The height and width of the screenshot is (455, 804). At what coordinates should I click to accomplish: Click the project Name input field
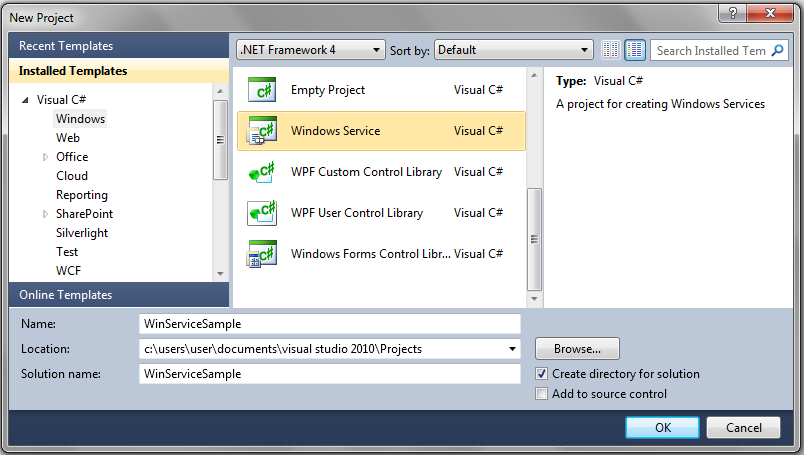(x=330, y=324)
